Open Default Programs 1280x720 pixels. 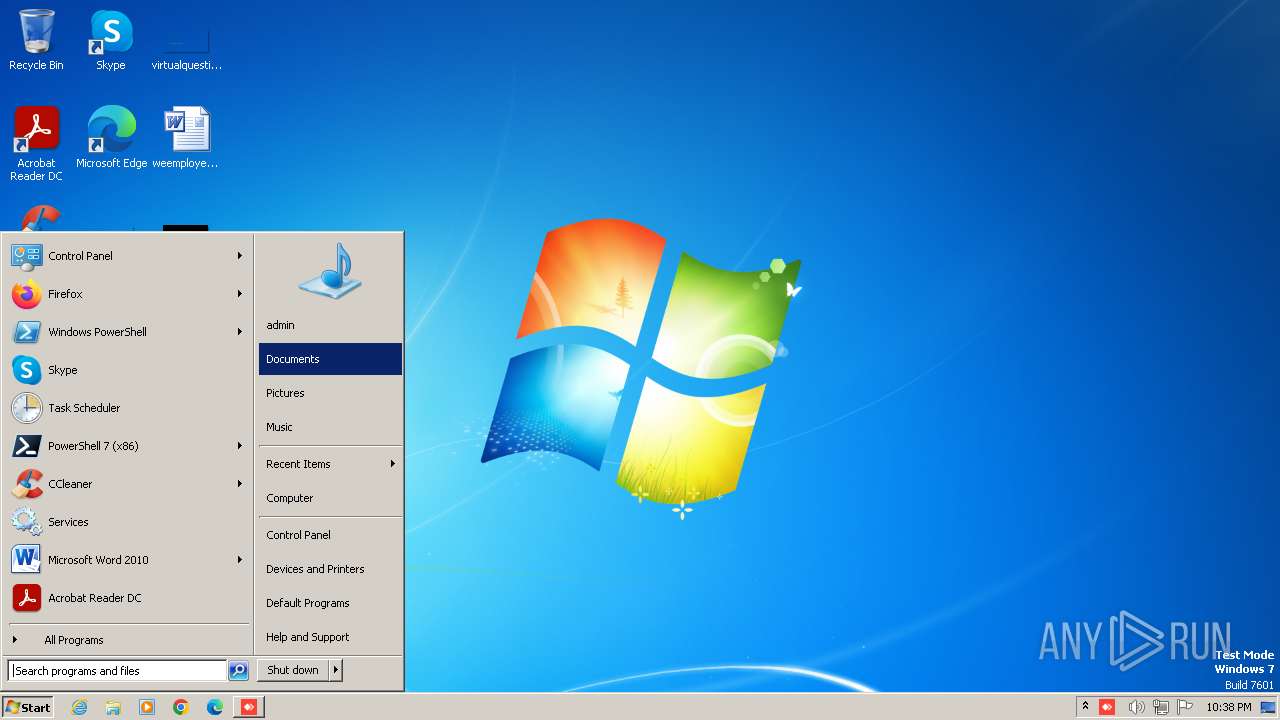(x=330, y=603)
